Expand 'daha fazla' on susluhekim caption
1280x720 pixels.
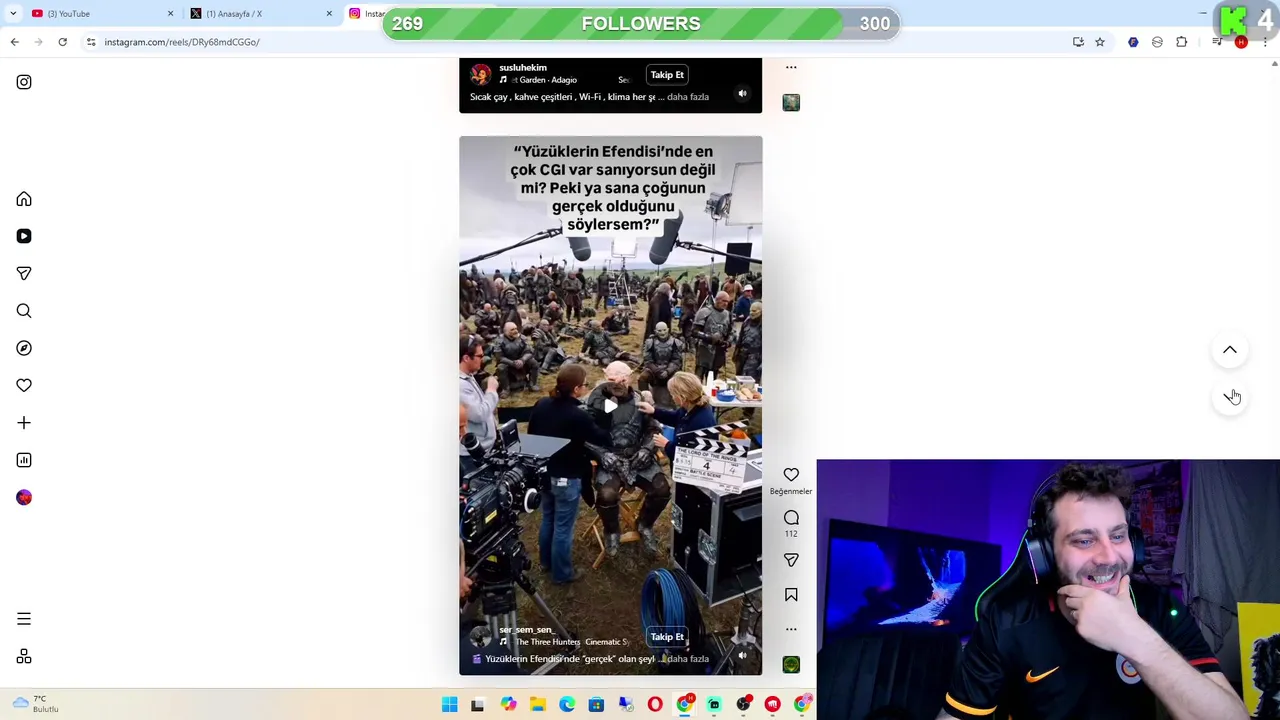688,97
